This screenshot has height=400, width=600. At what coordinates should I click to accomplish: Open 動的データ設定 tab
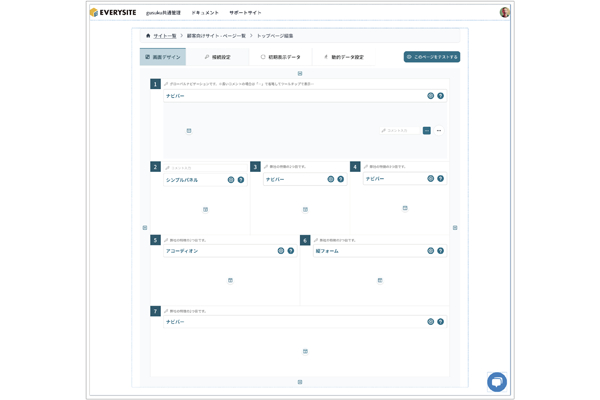coord(344,57)
